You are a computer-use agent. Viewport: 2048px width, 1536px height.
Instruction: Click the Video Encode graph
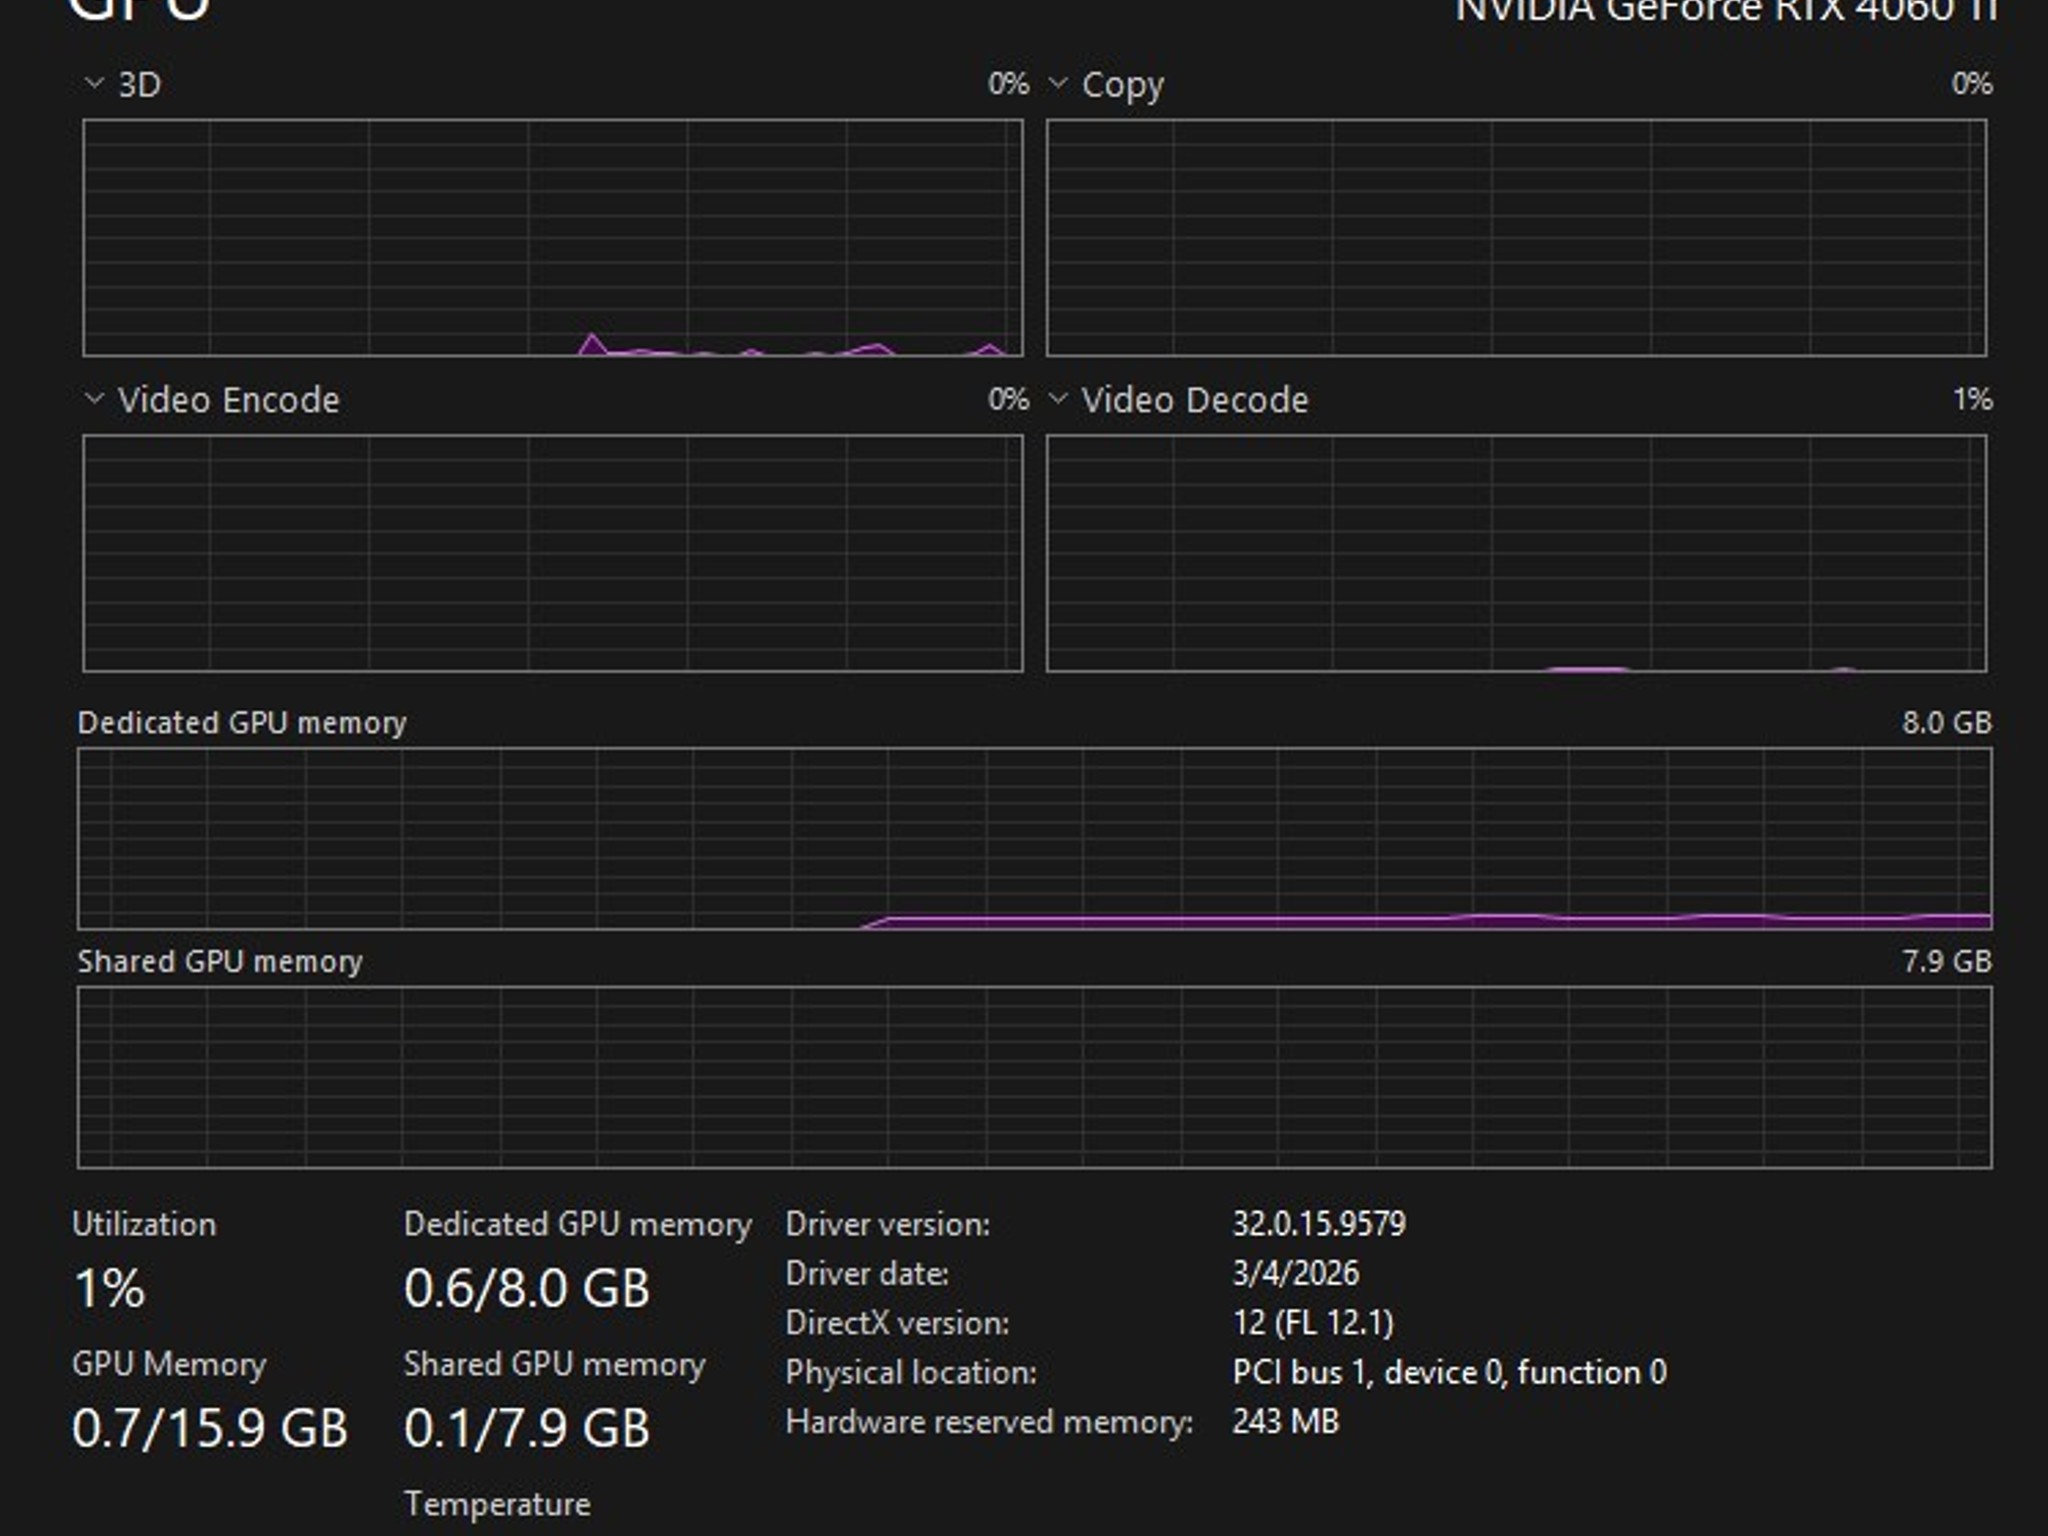point(553,553)
